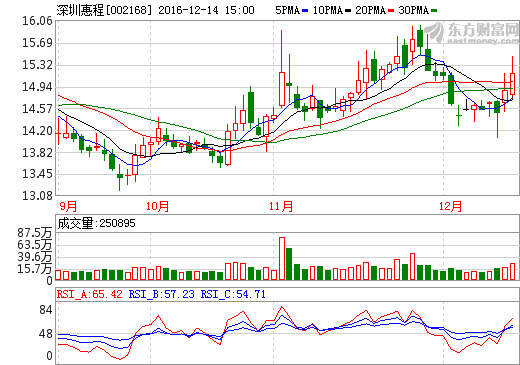Click the black swatch beside 10PMA

(x=348, y=11)
